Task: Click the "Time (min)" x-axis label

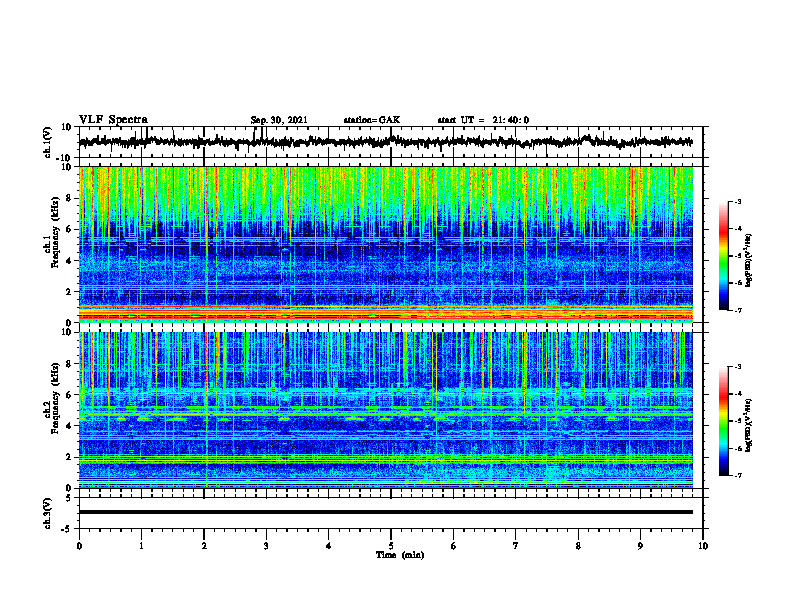Action: coord(400,555)
